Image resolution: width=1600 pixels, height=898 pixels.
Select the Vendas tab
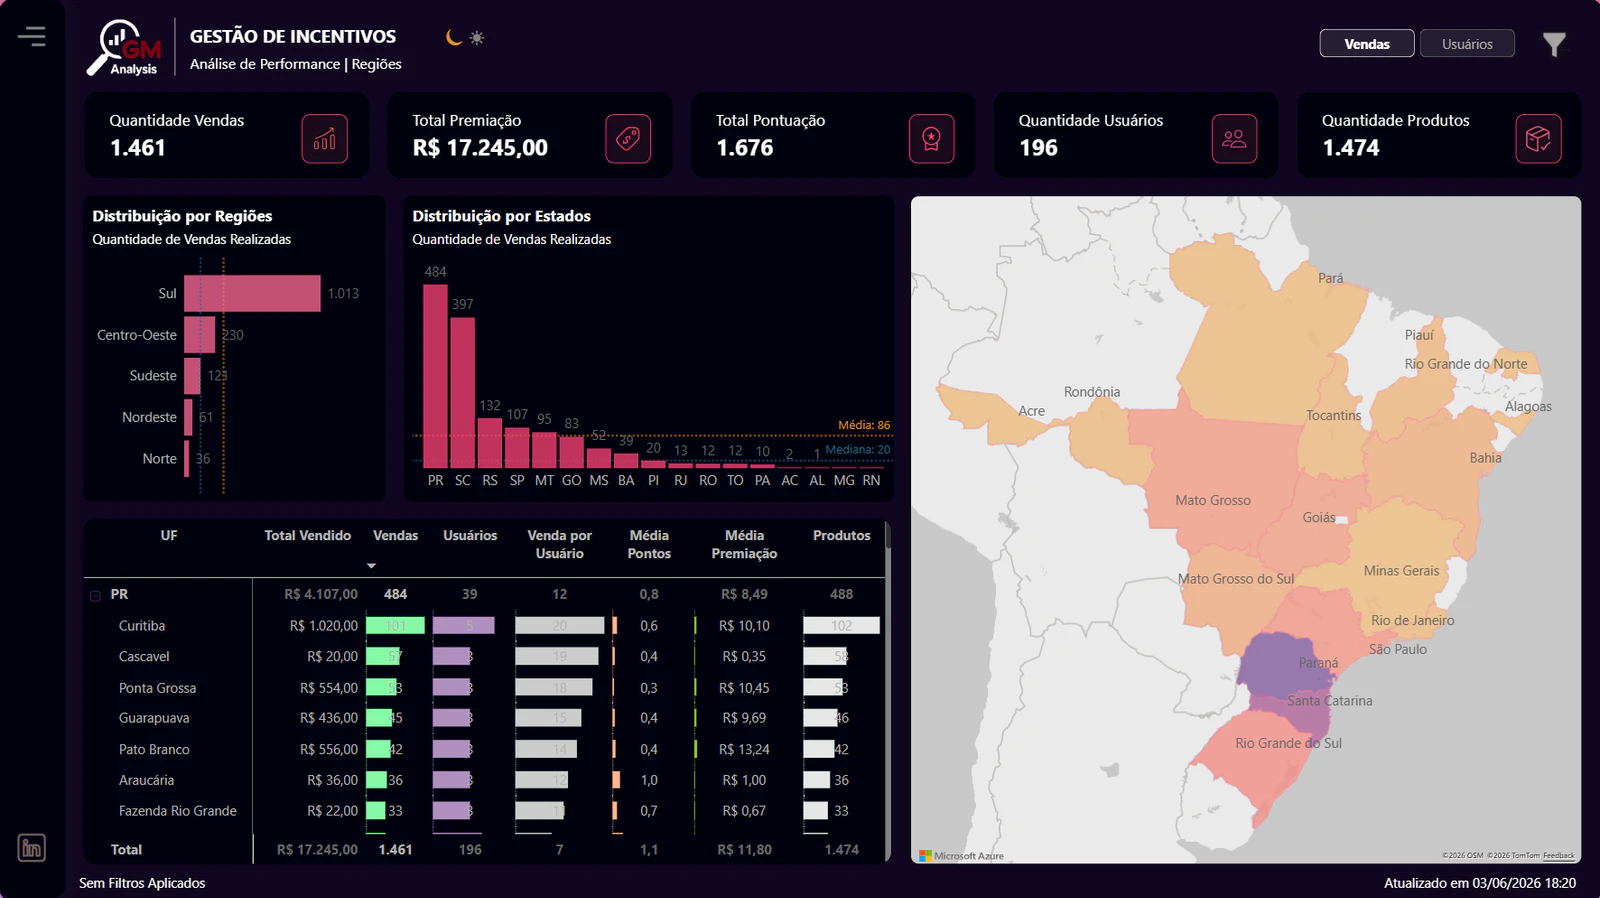pos(1367,44)
